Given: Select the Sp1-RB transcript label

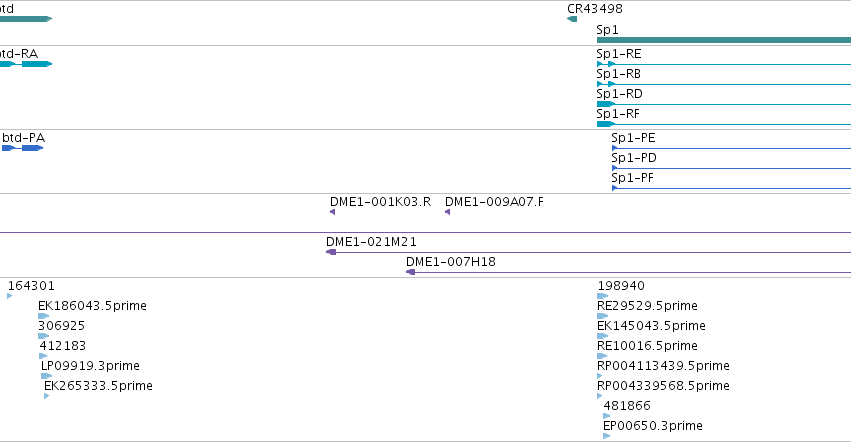Looking at the screenshot, I should point(619,74).
